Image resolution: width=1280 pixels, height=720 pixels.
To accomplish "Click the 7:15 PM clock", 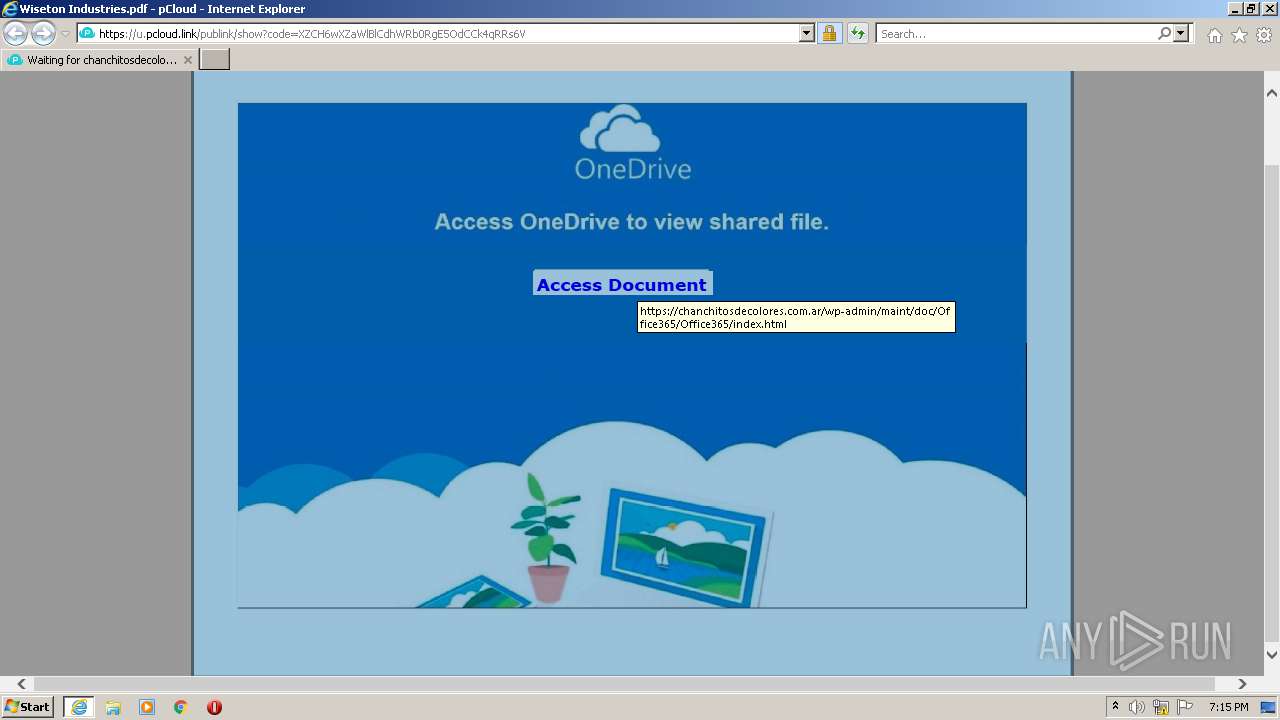I will [1228, 707].
